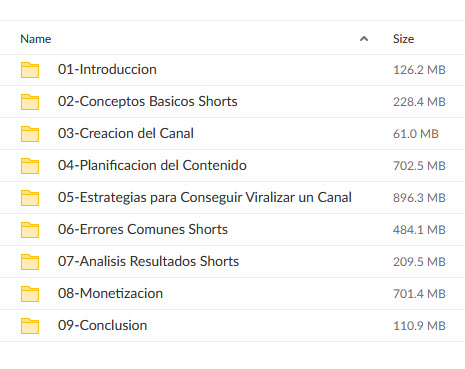Open 05-Estrategias para Conseguir Viralizar un Canal
This screenshot has height=369, width=465.
(205, 197)
